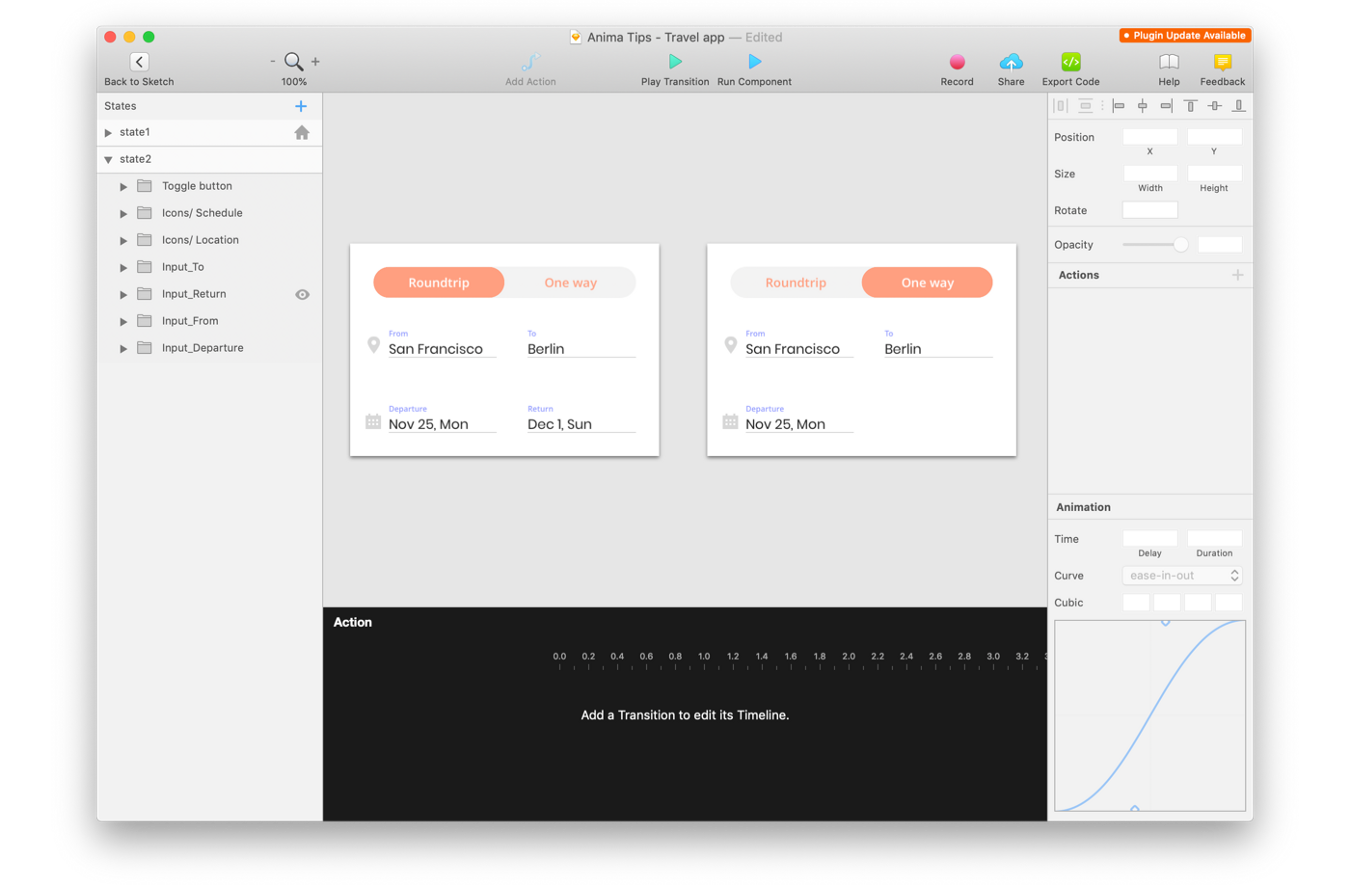Open the ease-in-out Curve dropdown

click(1183, 576)
